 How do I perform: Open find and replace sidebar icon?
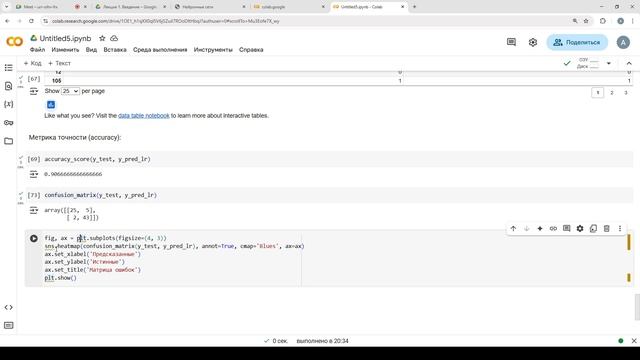[9, 86]
